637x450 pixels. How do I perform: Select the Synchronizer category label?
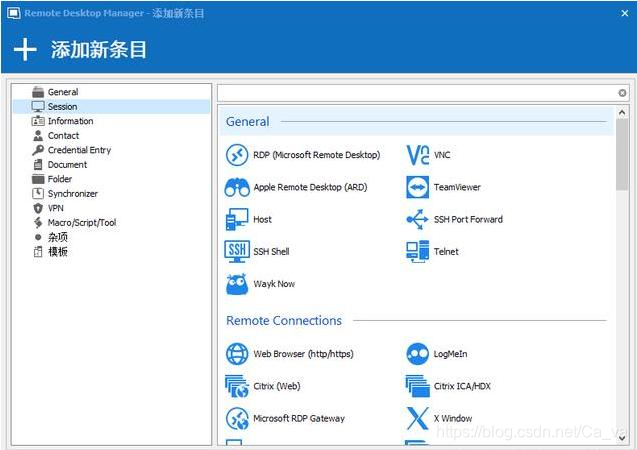73,194
